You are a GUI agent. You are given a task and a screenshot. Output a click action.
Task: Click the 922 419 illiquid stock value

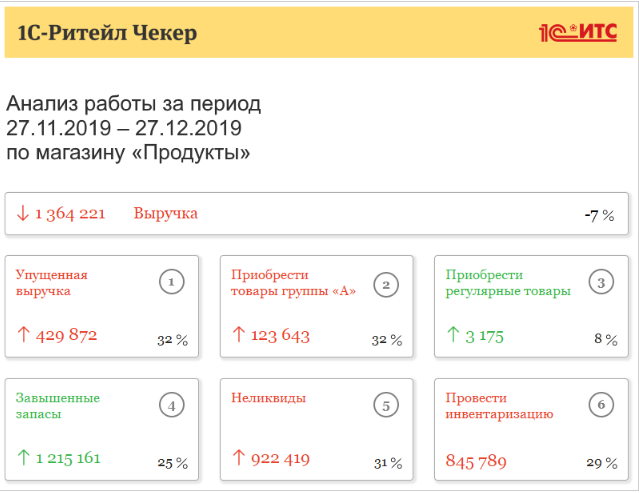280,458
